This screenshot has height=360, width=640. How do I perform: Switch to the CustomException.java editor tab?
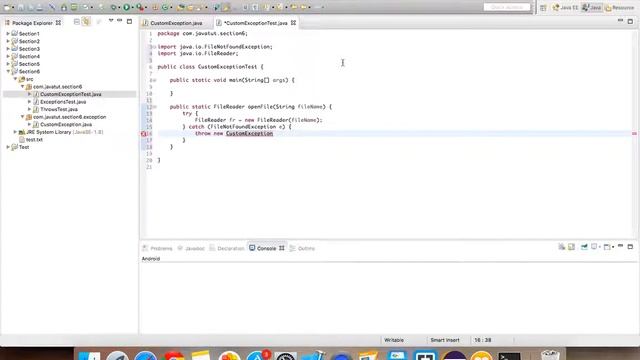(176, 23)
